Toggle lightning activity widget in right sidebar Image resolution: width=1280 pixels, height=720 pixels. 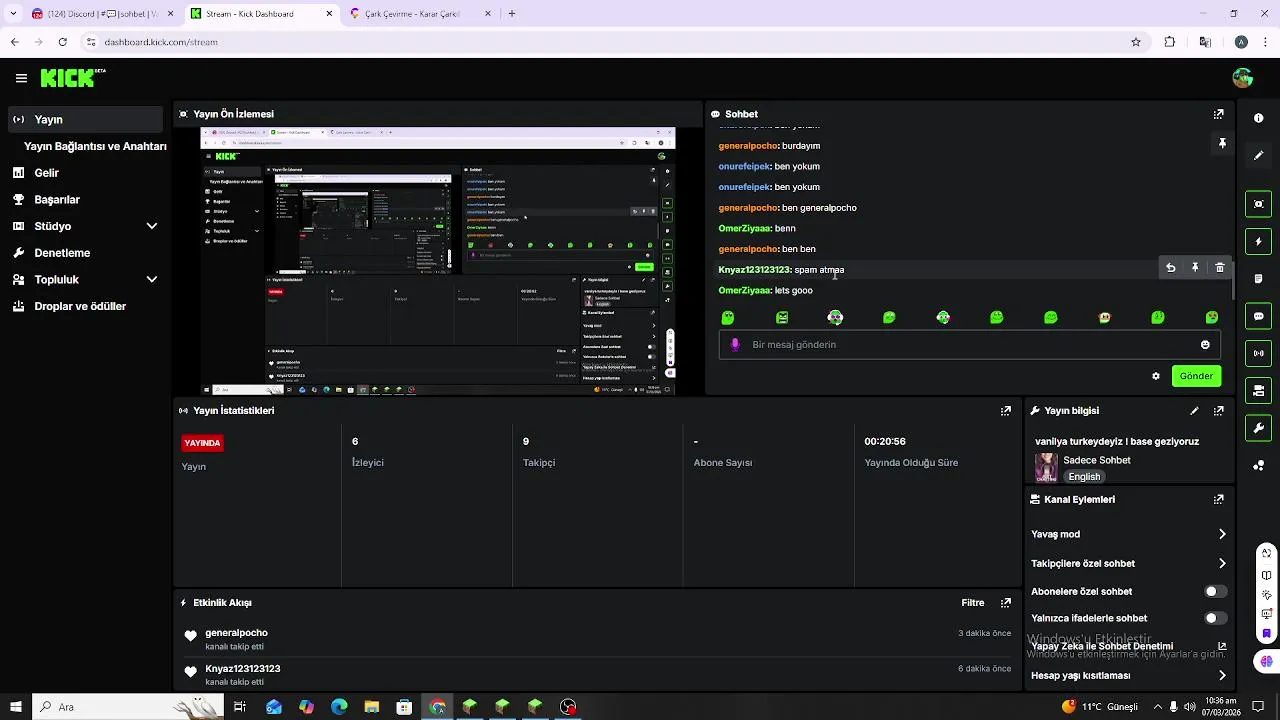1258,241
